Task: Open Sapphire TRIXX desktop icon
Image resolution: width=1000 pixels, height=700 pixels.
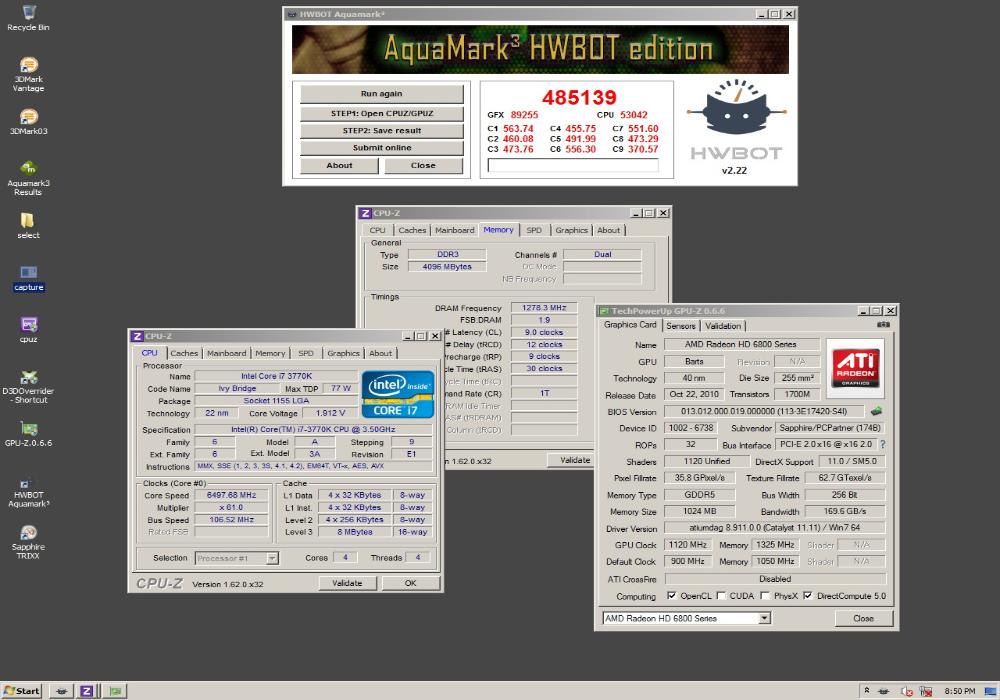Action: pos(28,542)
